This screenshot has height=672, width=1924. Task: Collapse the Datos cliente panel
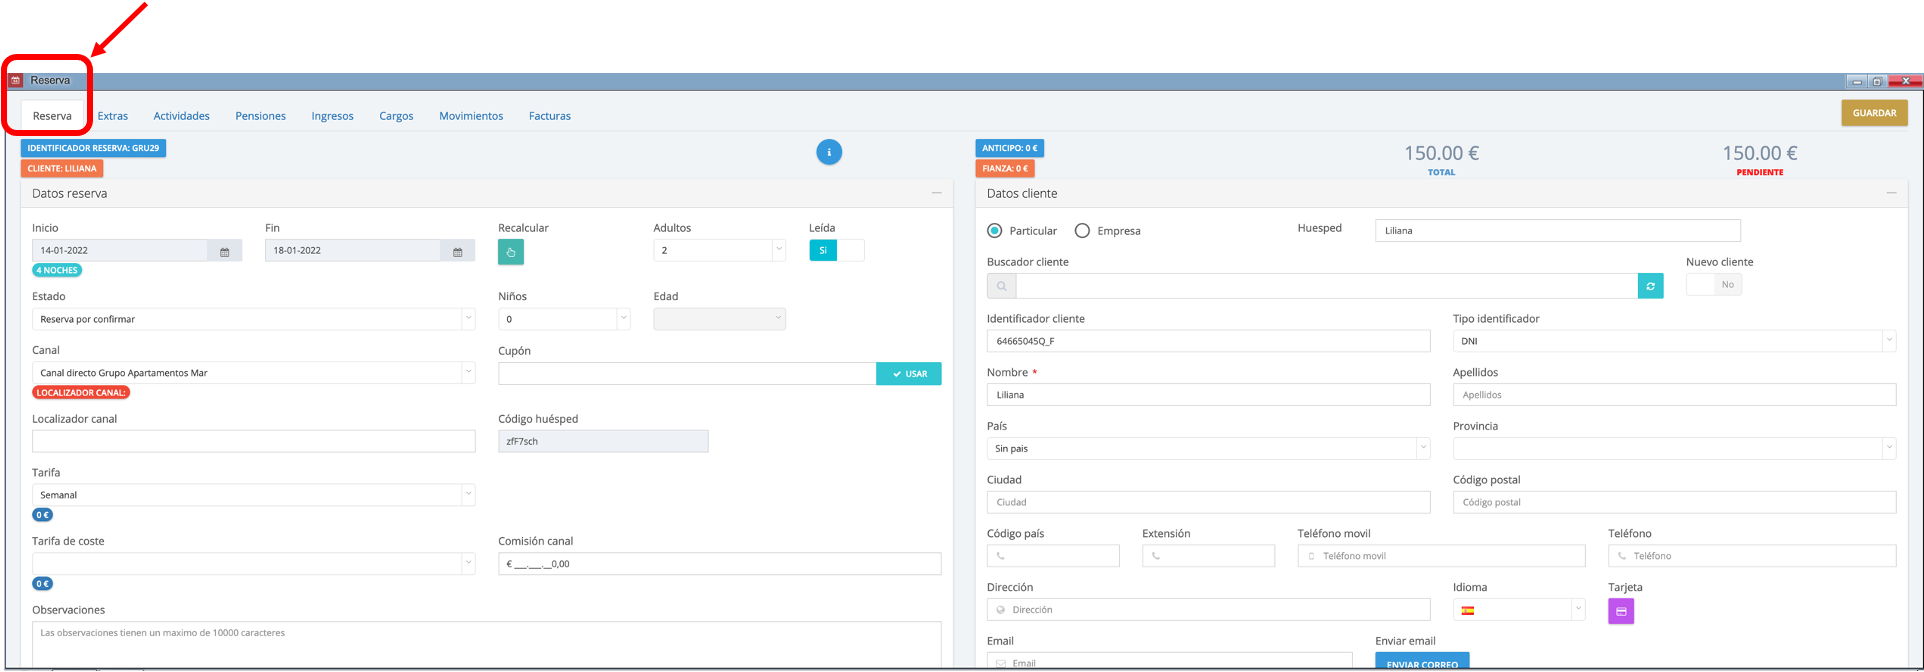pos(1891,193)
